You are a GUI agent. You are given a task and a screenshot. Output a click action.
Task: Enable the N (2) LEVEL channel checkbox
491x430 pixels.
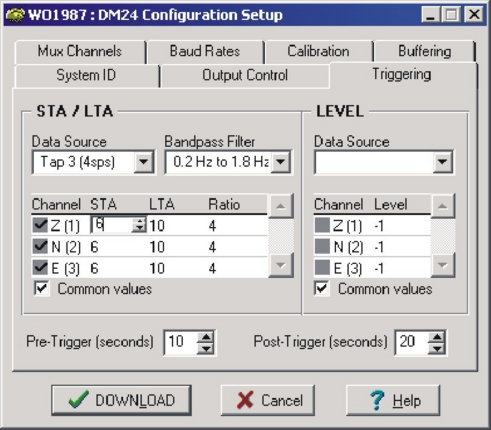pyautogui.click(x=322, y=247)
